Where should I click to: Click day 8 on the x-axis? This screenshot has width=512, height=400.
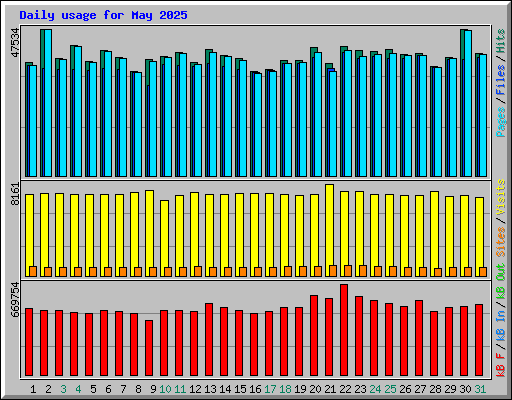[x=138, y=389]
